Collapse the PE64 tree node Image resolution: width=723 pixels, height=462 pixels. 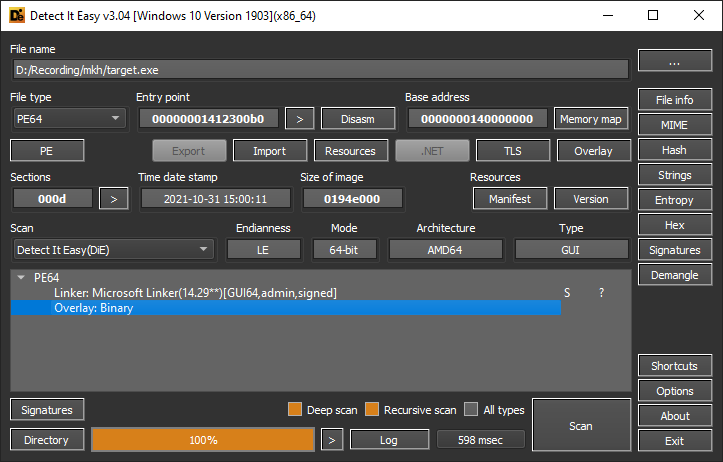22,277
